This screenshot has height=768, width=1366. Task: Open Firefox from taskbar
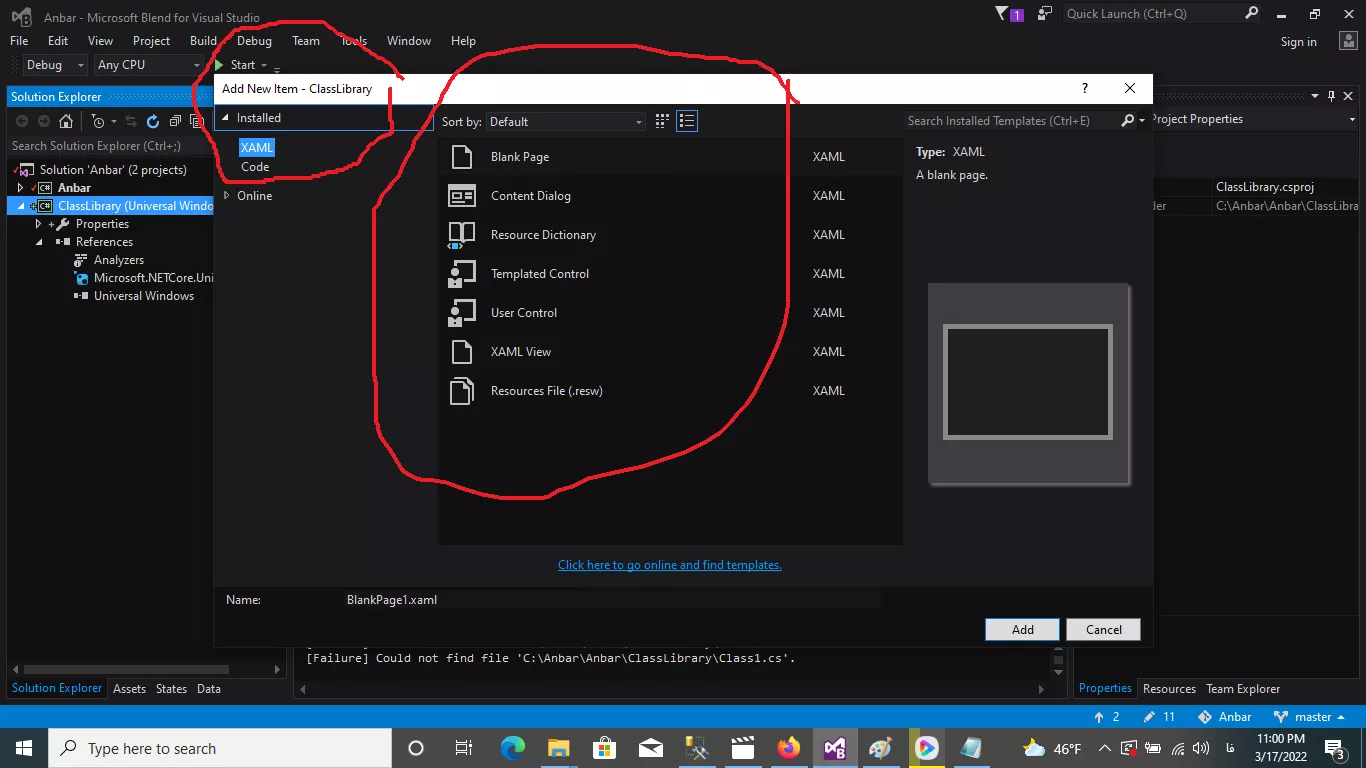coord(789,748)
